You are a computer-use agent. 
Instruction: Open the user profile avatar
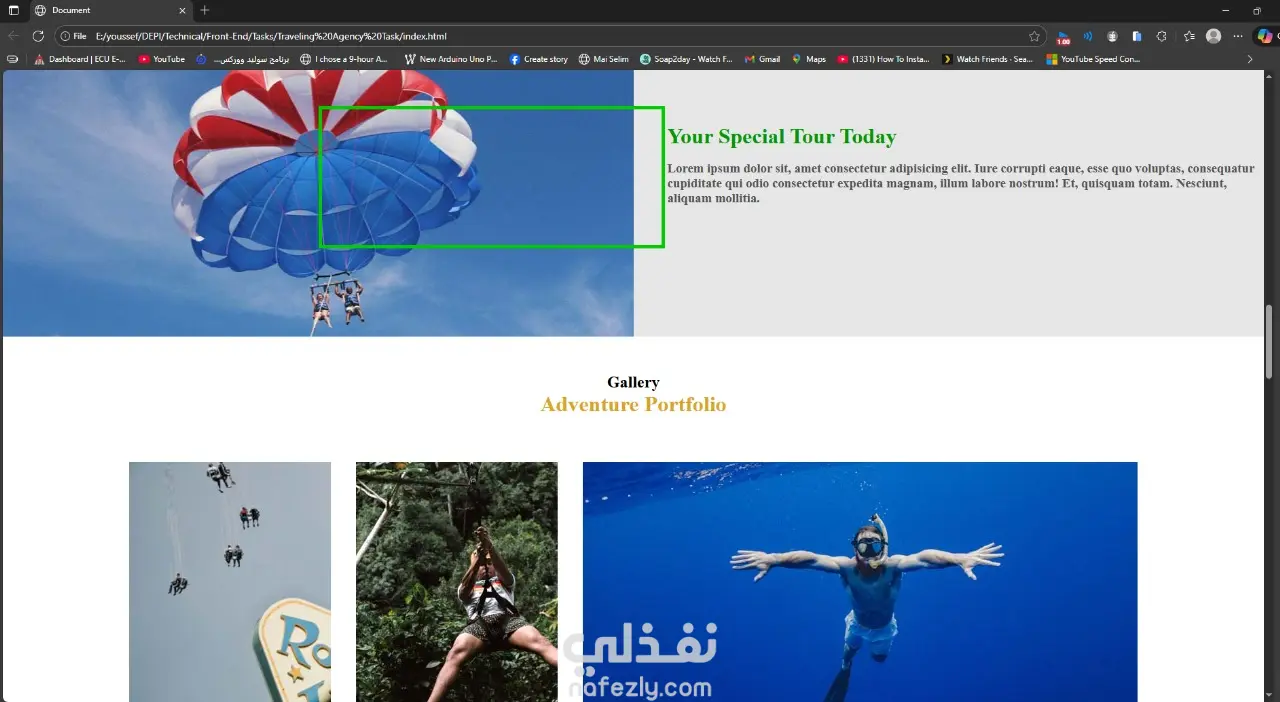click(1213, 36)
